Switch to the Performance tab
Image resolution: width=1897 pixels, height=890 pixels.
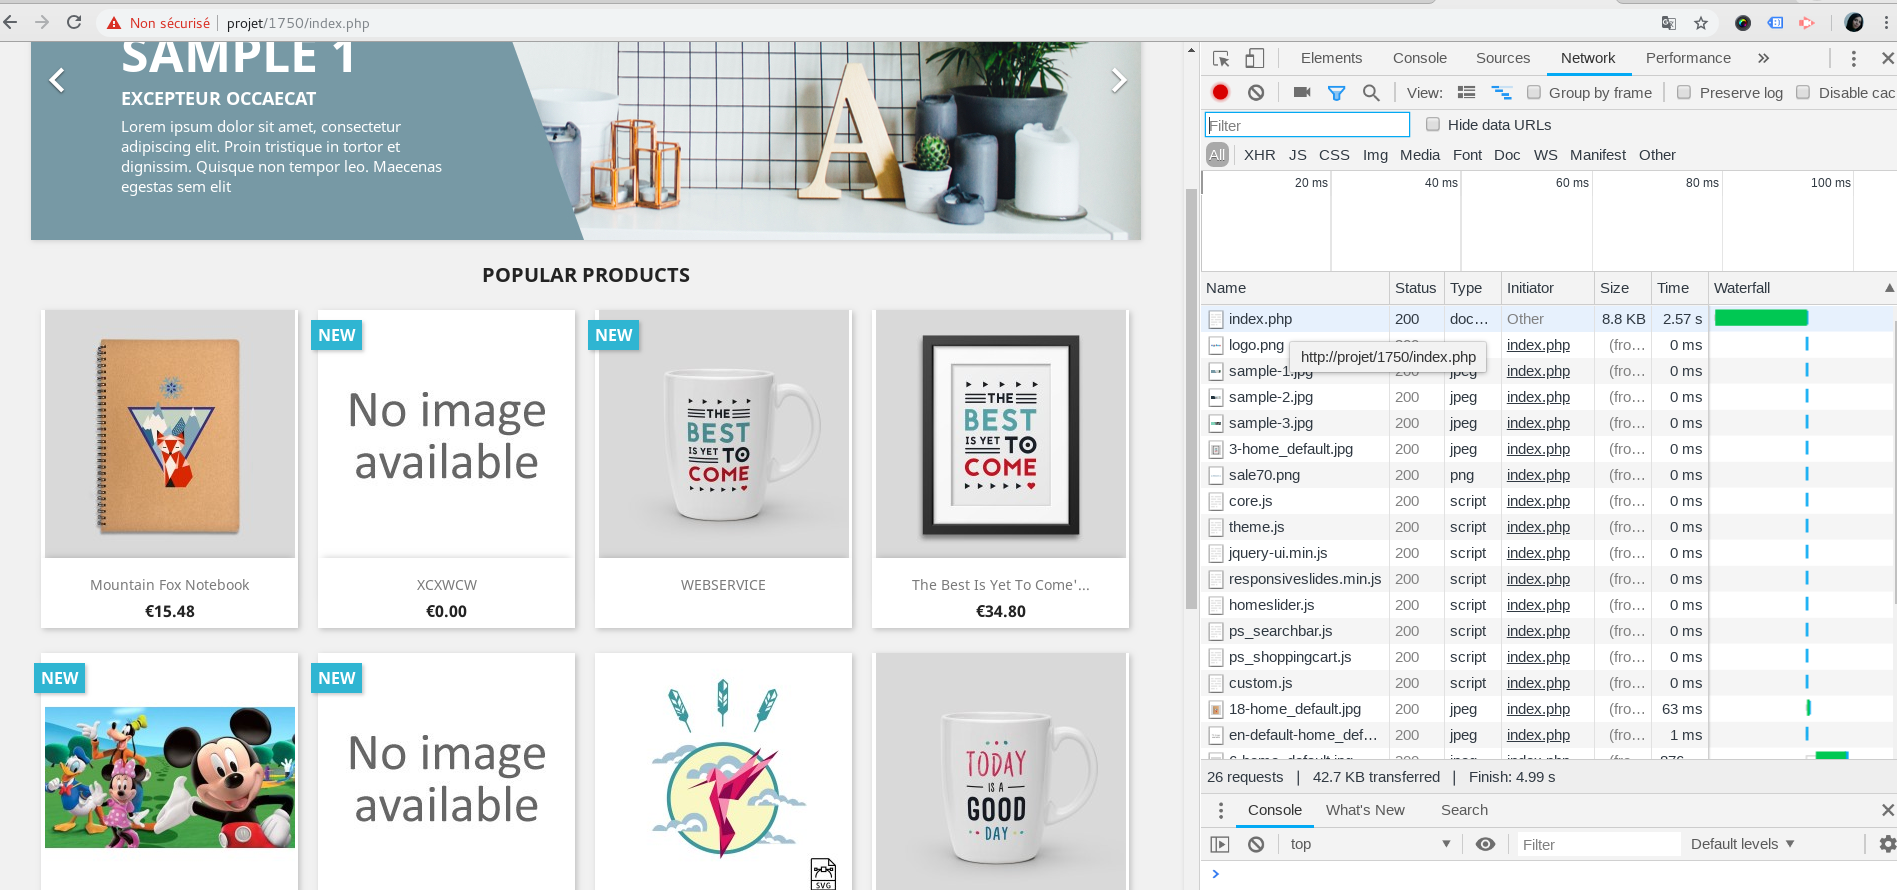1688,58
